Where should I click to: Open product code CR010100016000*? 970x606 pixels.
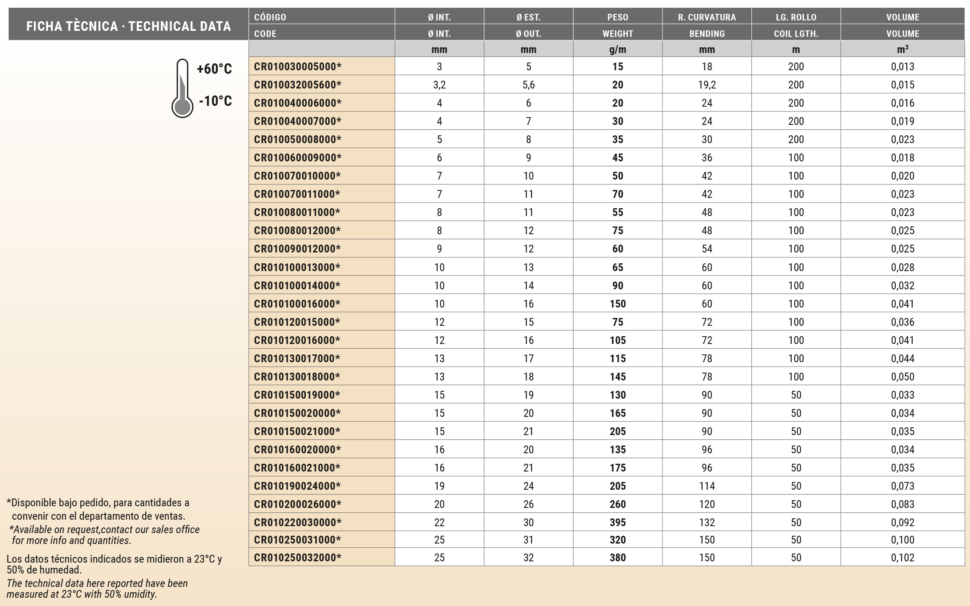297,304
